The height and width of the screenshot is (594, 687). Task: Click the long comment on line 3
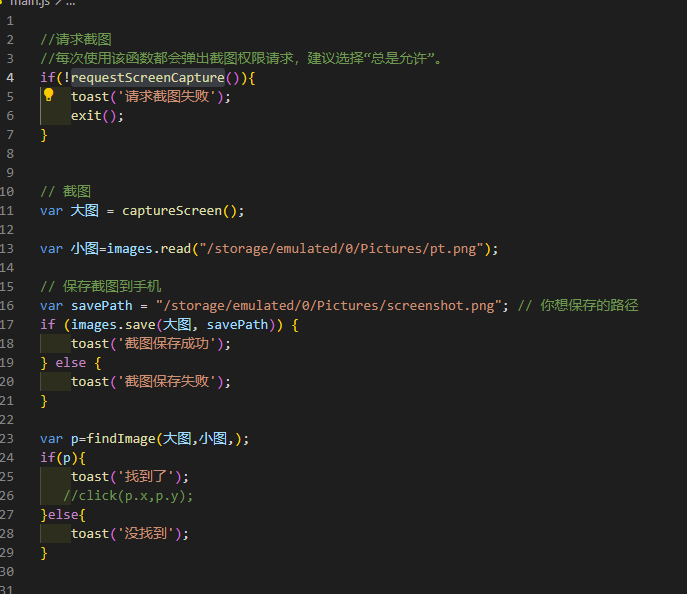tap(241, 58)
